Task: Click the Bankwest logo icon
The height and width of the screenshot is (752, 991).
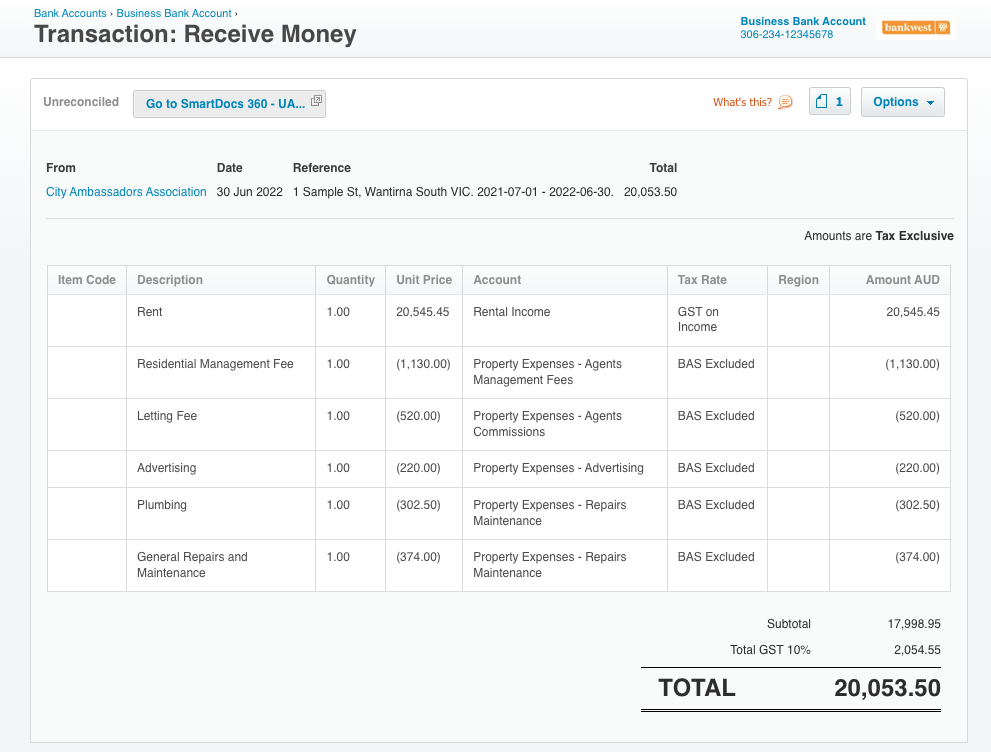Action: tap(916, 28)
